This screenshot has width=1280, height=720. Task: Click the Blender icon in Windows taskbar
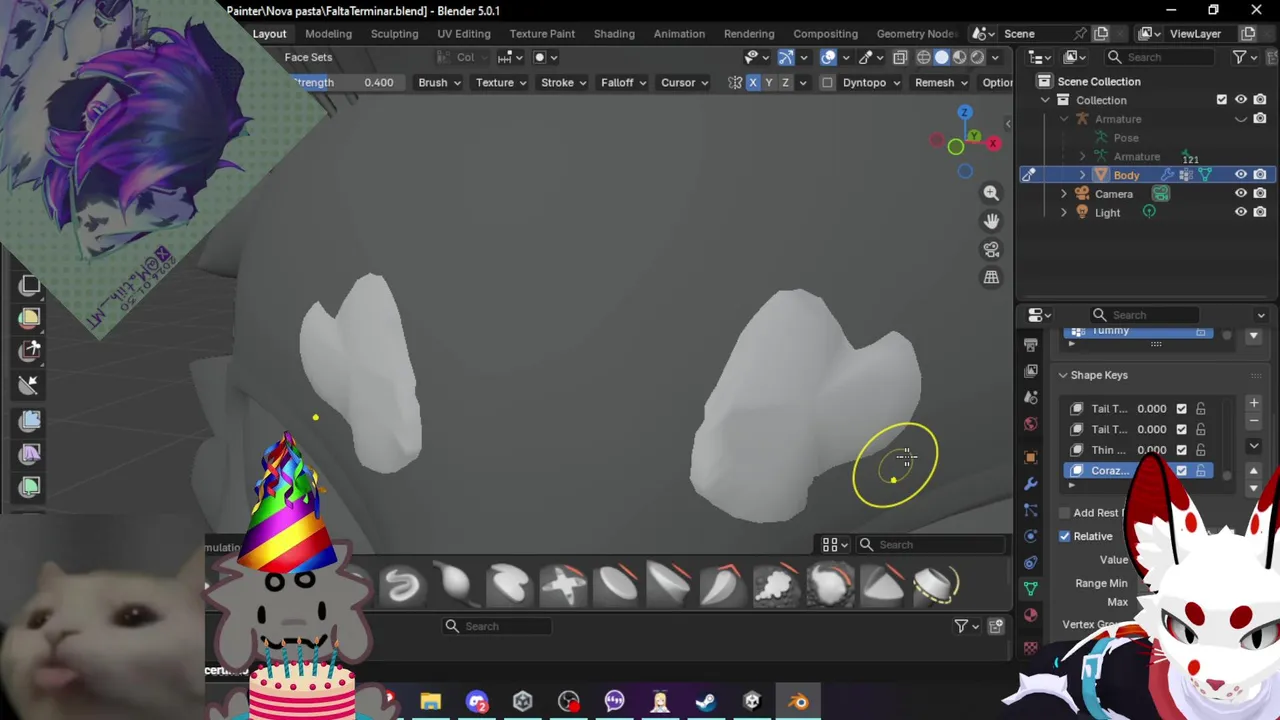point(798,702)
